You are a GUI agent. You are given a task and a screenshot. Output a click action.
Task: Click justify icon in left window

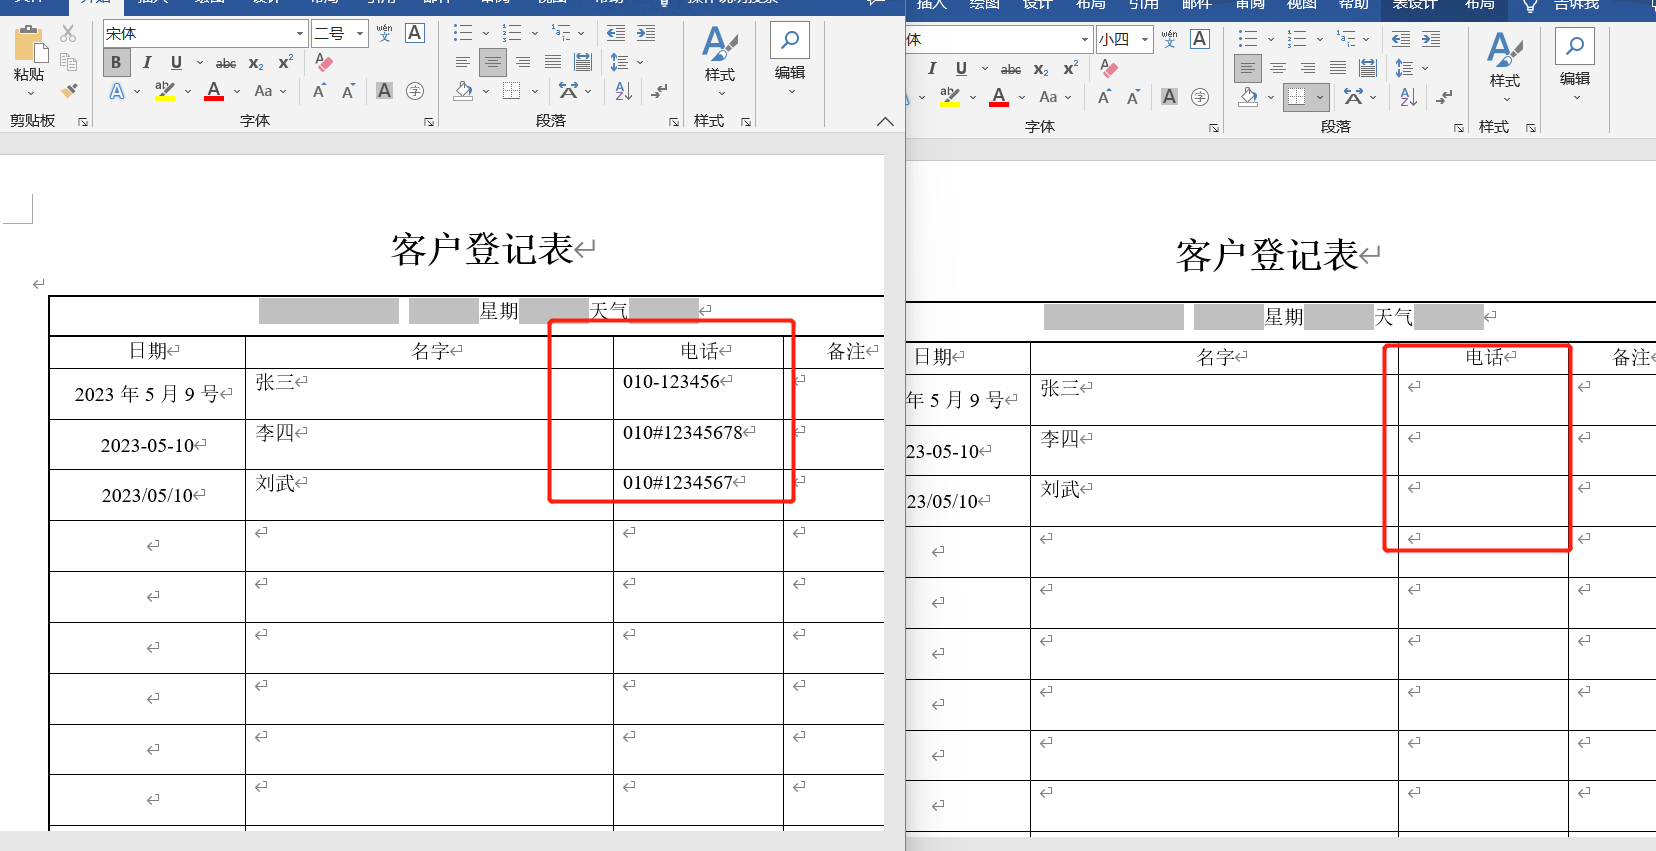click(x=552, y=62)
